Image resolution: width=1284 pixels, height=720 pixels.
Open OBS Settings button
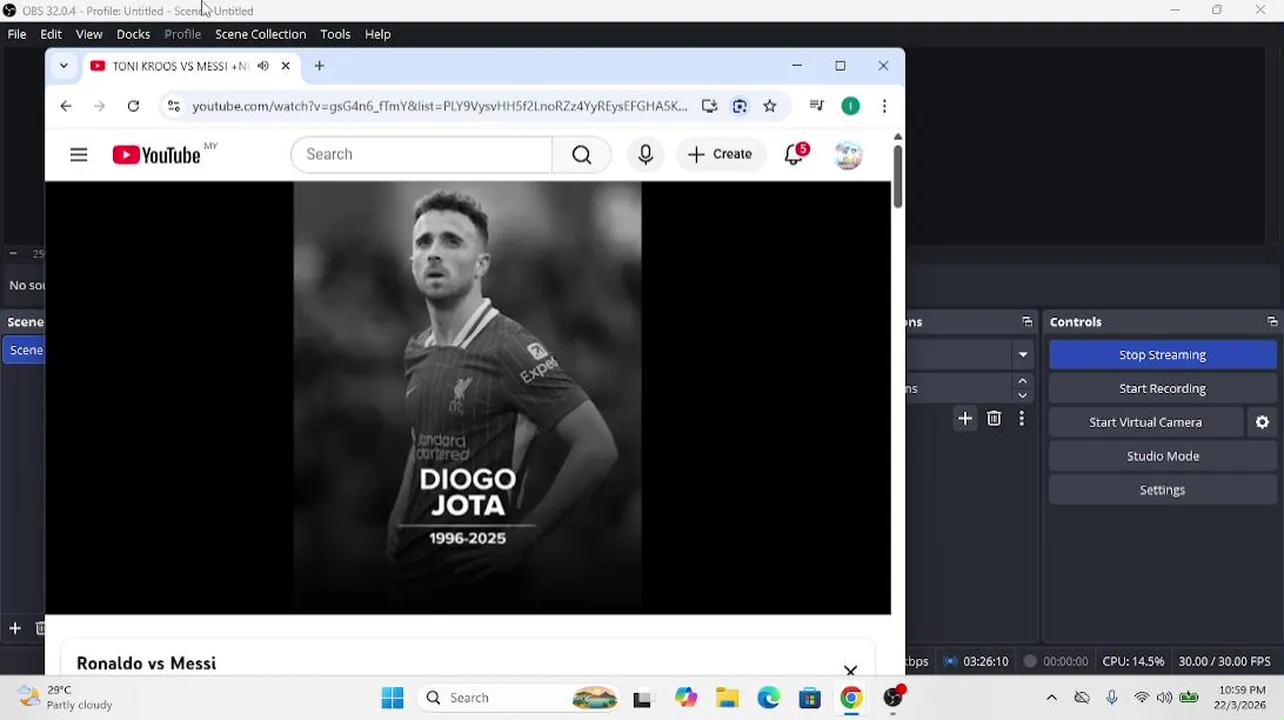[1162, 490]
